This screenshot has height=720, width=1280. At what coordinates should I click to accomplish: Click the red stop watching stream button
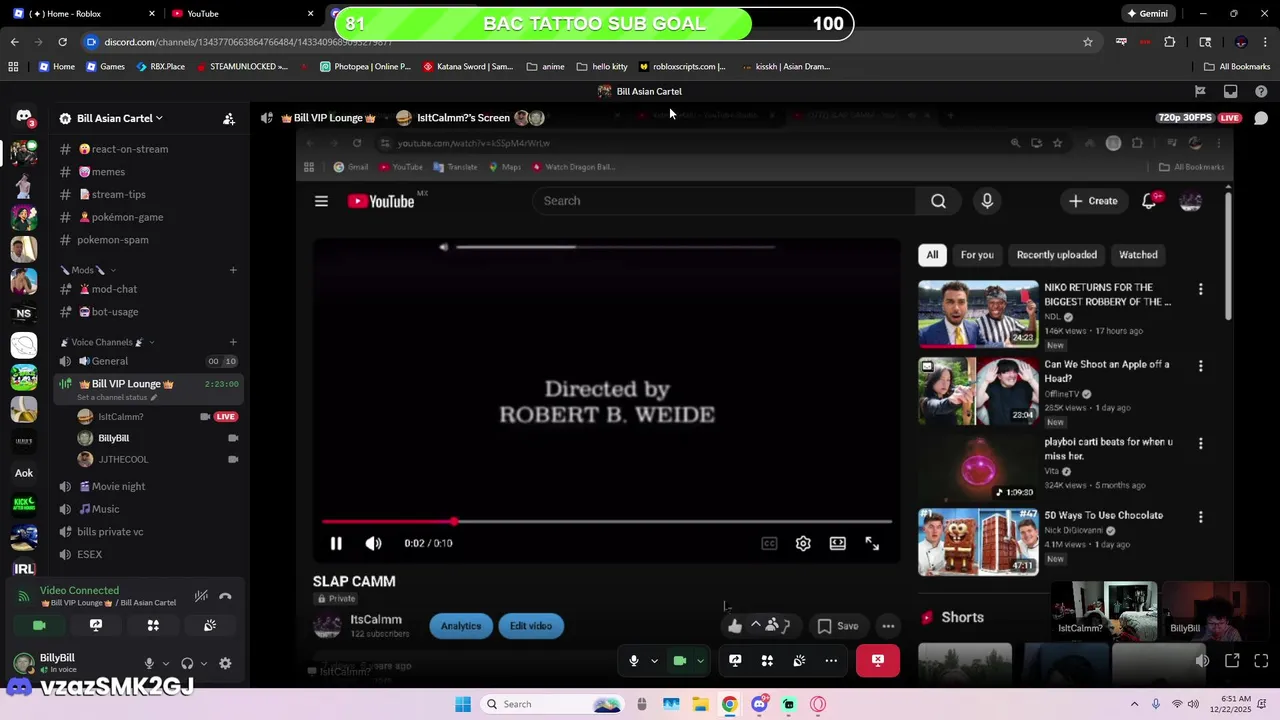pos(877,660)
